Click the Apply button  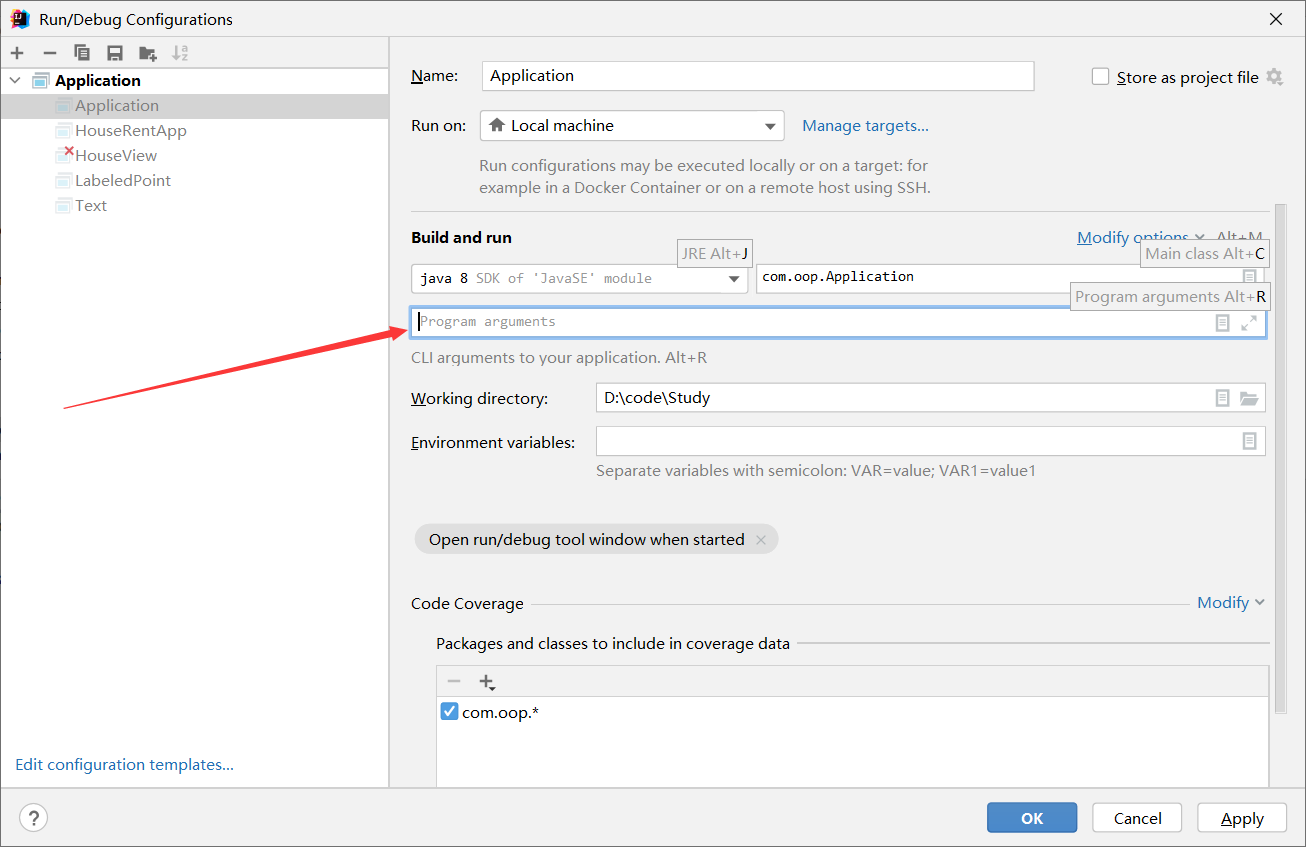[1242, 818]
